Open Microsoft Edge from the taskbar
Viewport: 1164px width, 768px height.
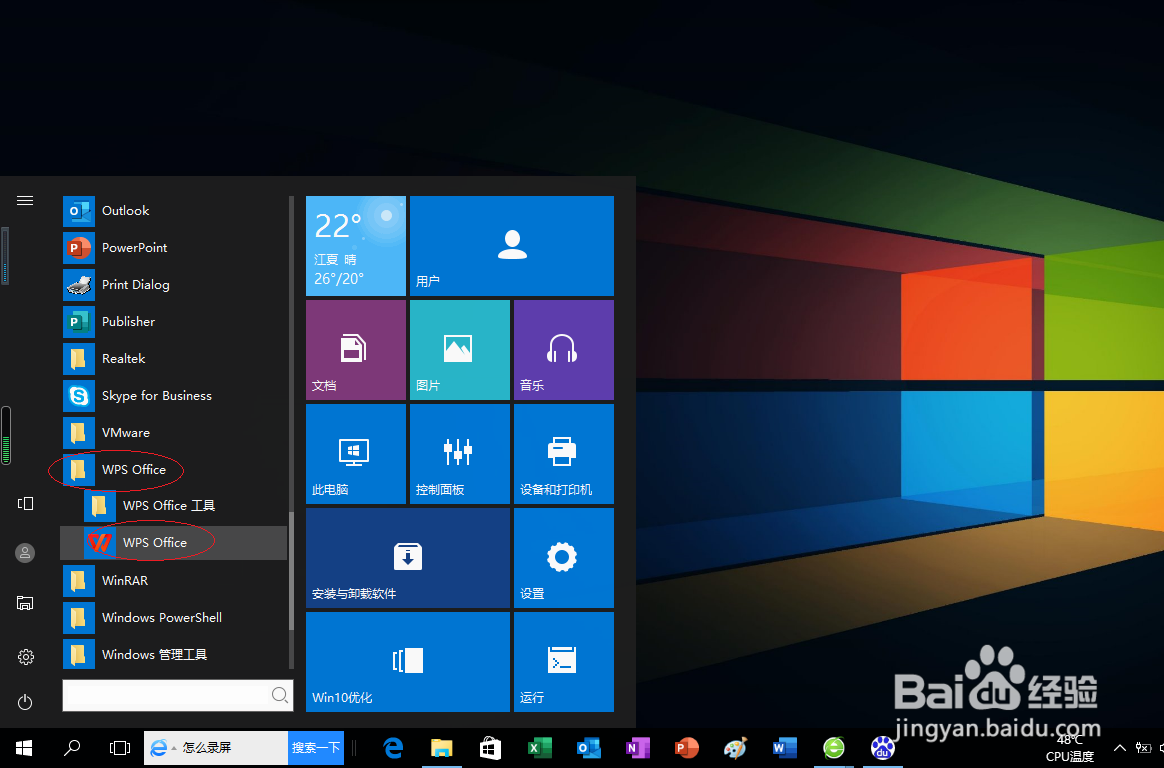[393, 748]
